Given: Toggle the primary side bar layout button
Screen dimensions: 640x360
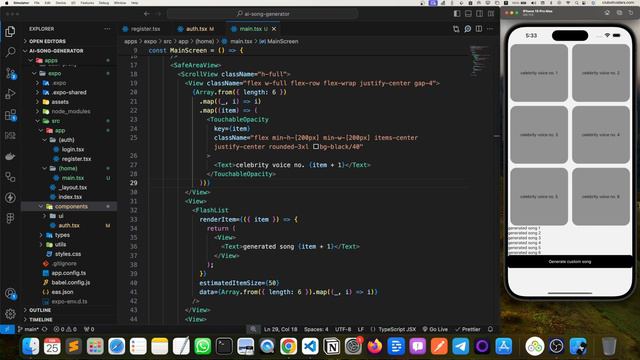Looking at the screenshot, I should coord(457,14).
